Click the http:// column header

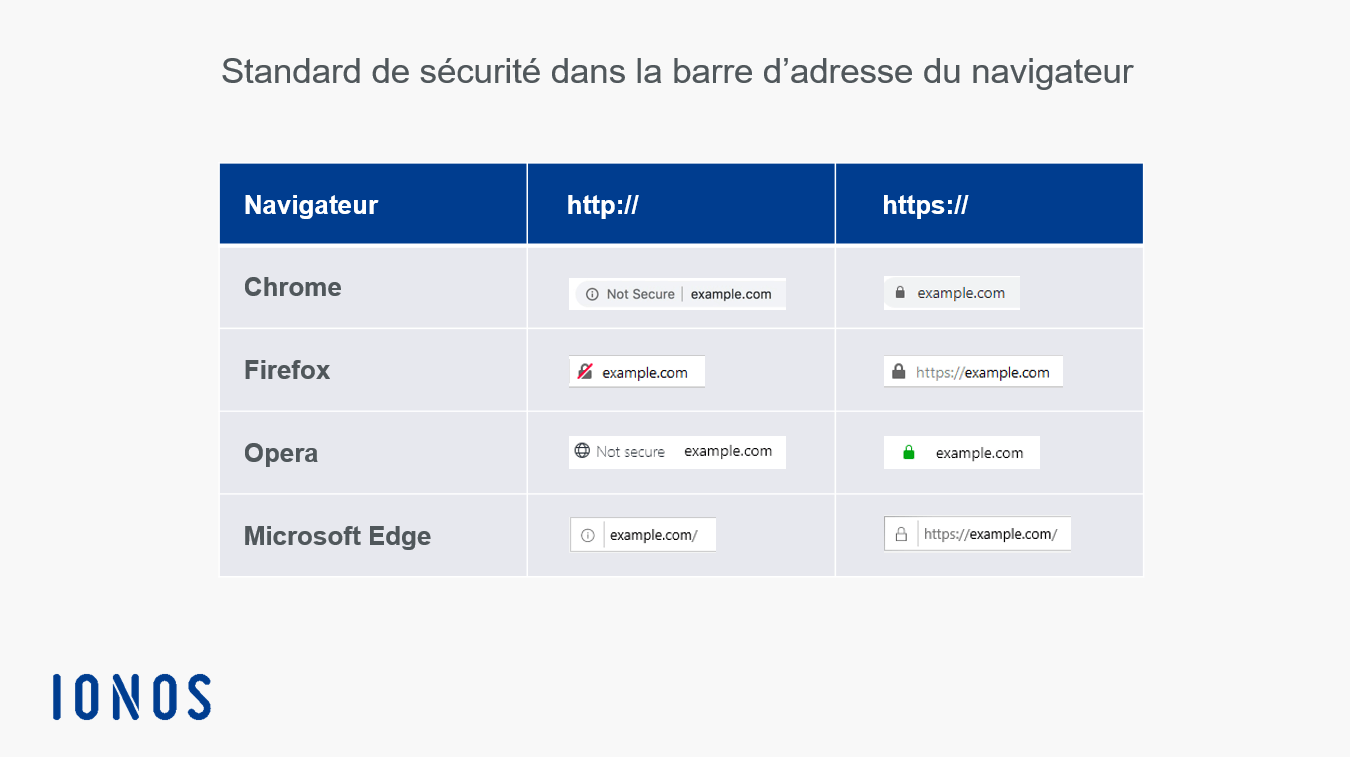tap(603, 205)
